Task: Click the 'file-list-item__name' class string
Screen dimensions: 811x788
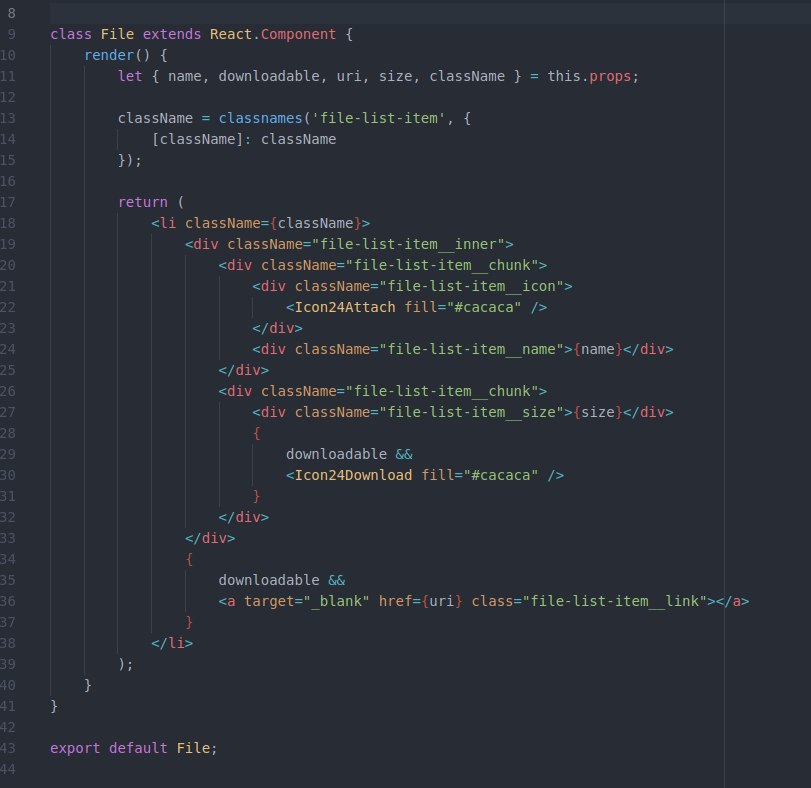Action: tap(472, 350)
